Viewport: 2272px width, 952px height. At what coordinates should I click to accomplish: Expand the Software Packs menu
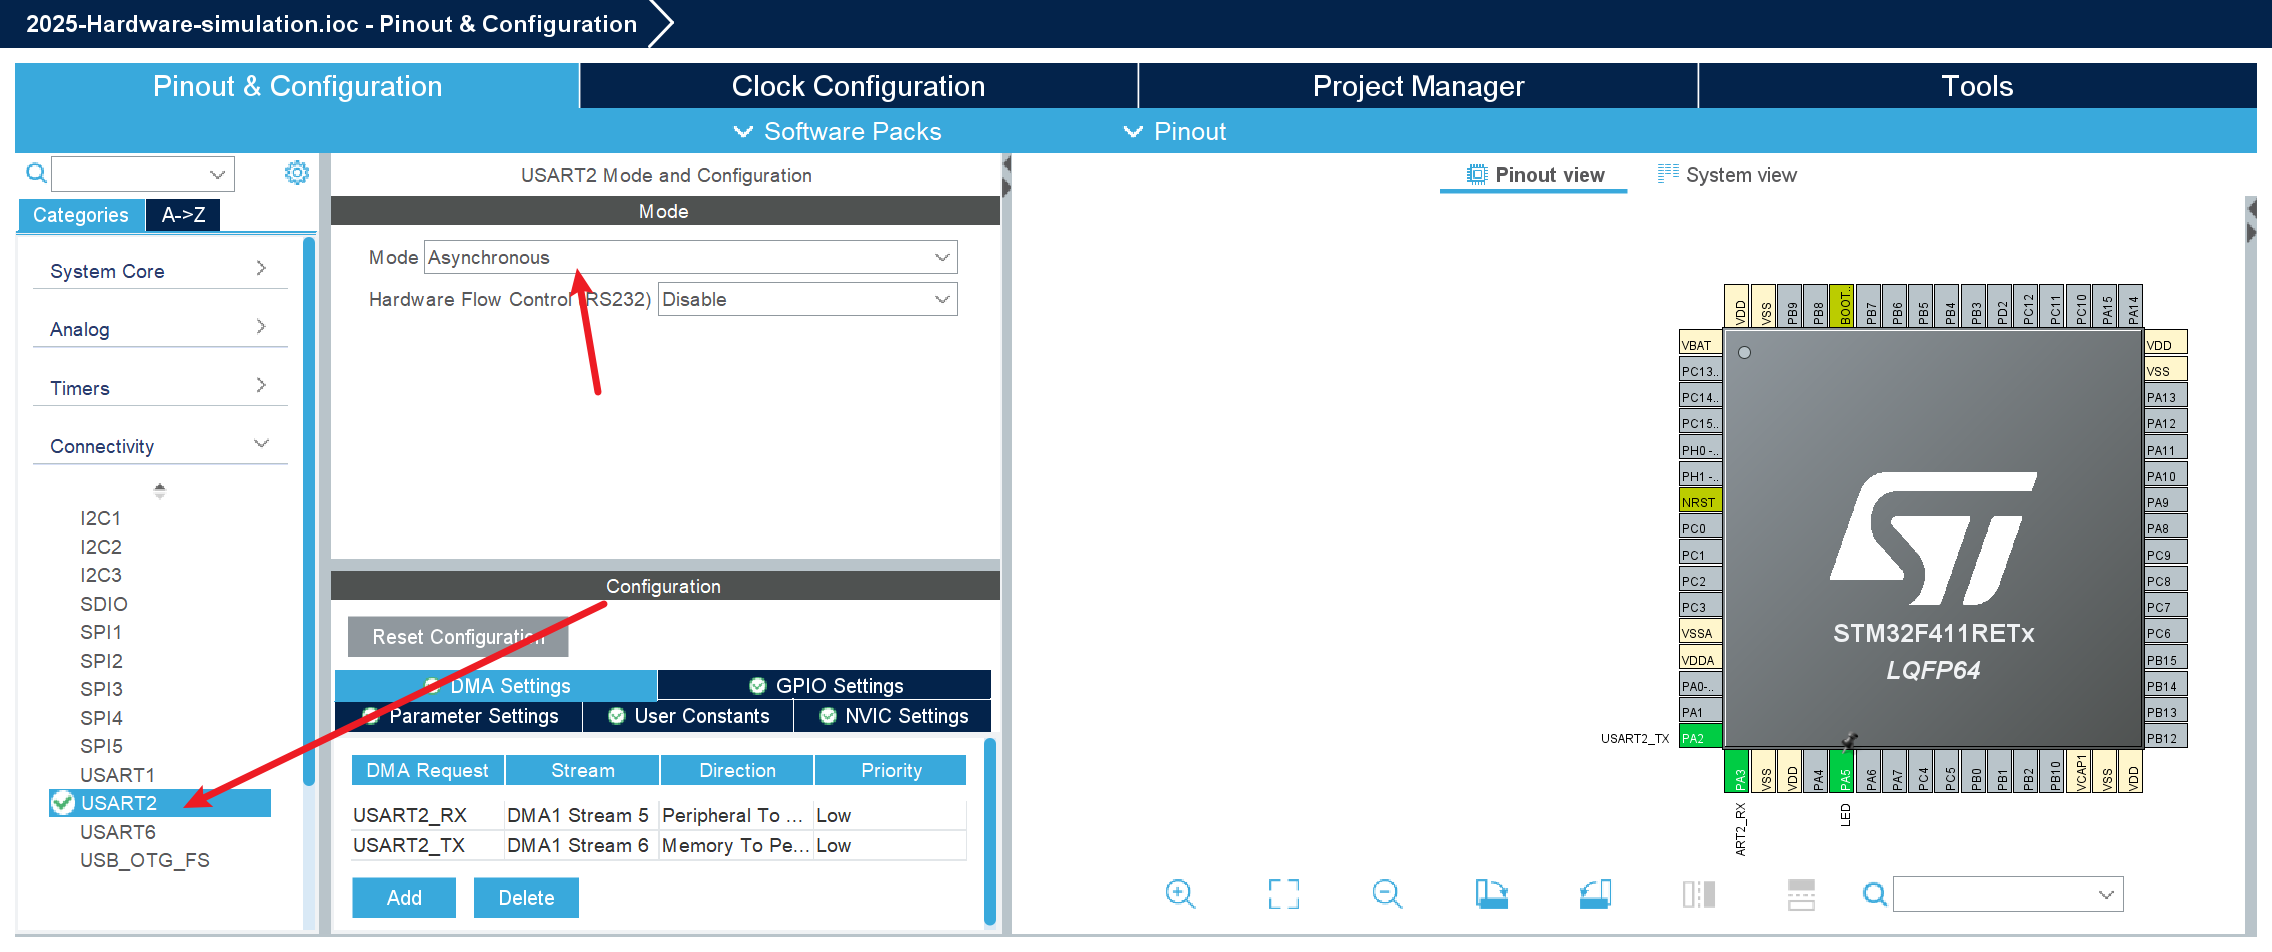tap(838, 131)
